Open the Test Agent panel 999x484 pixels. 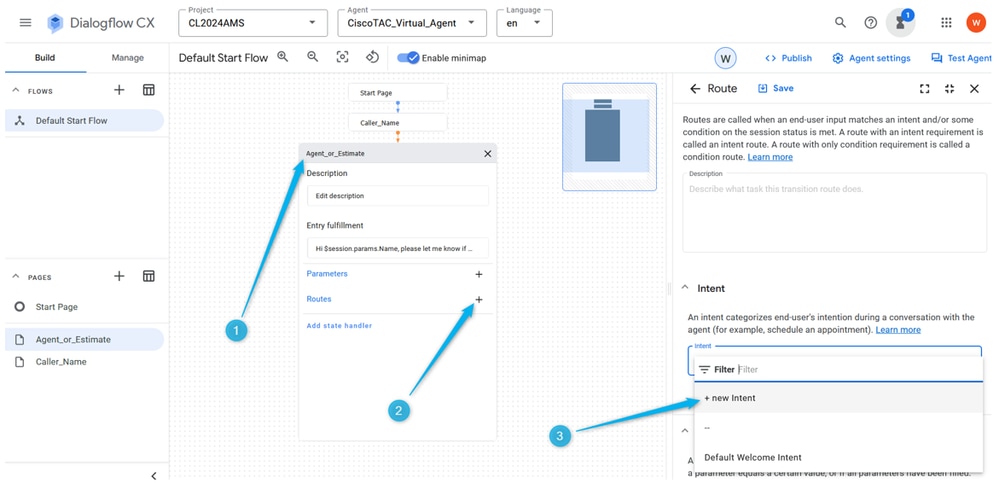[961, 58]
